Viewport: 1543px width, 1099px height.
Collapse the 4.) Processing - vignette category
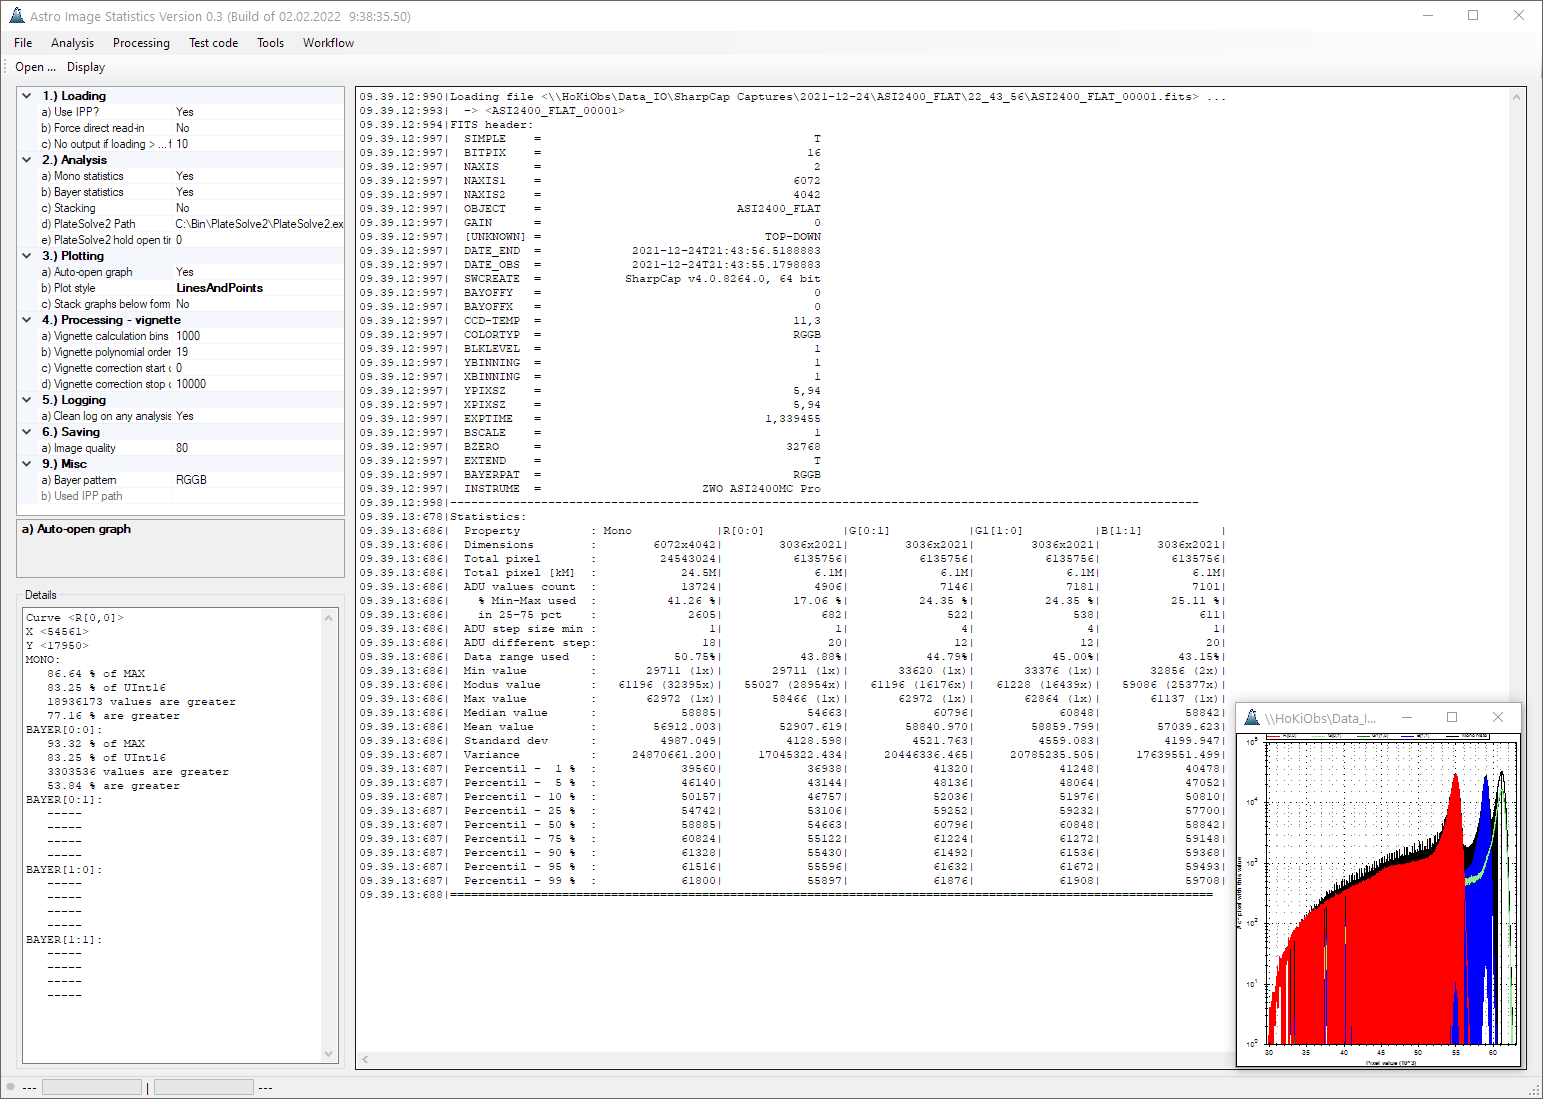(27, 320)
